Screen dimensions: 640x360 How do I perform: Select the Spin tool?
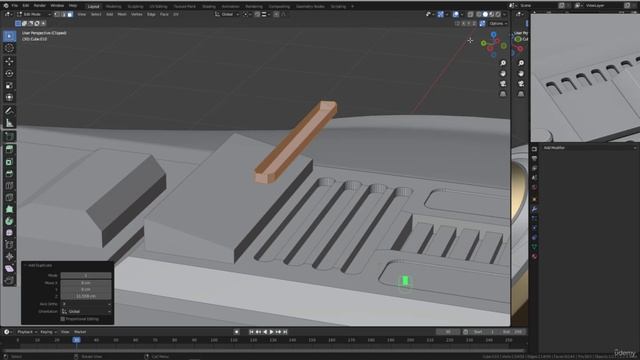[x=9, y=221]
